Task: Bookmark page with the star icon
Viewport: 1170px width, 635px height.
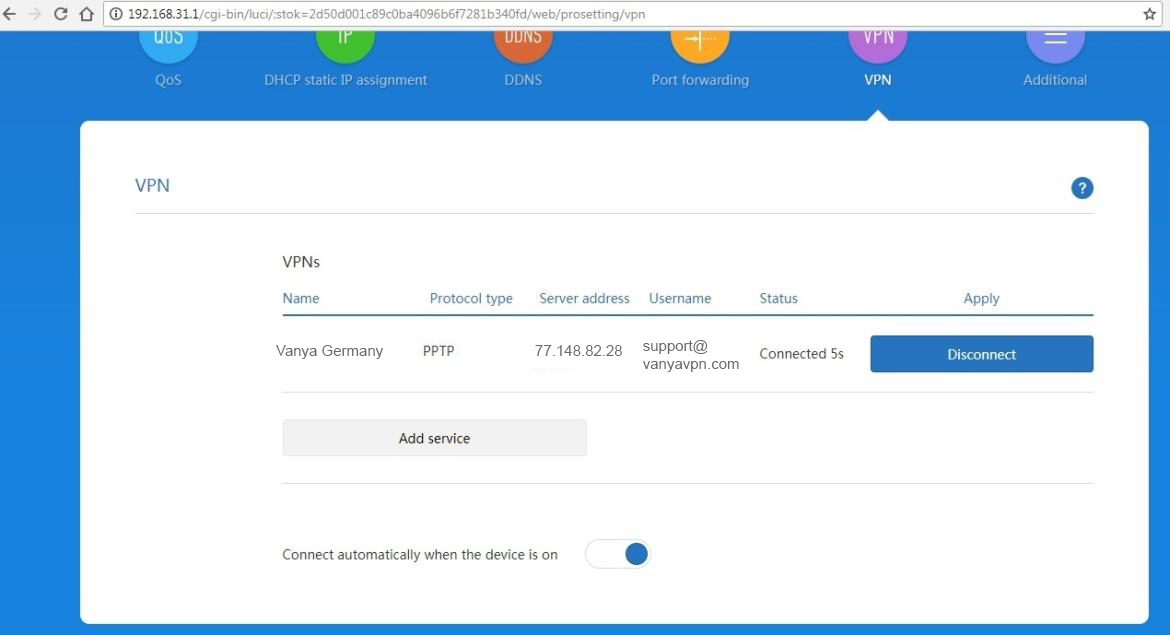Action: 1149,14
